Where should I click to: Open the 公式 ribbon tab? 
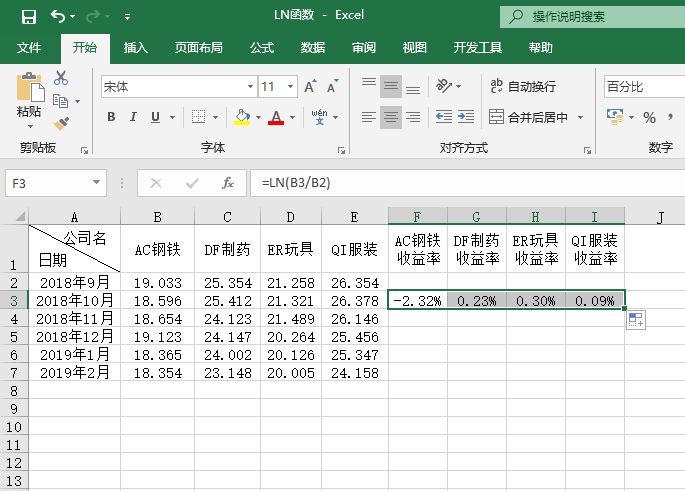[262, 47]
